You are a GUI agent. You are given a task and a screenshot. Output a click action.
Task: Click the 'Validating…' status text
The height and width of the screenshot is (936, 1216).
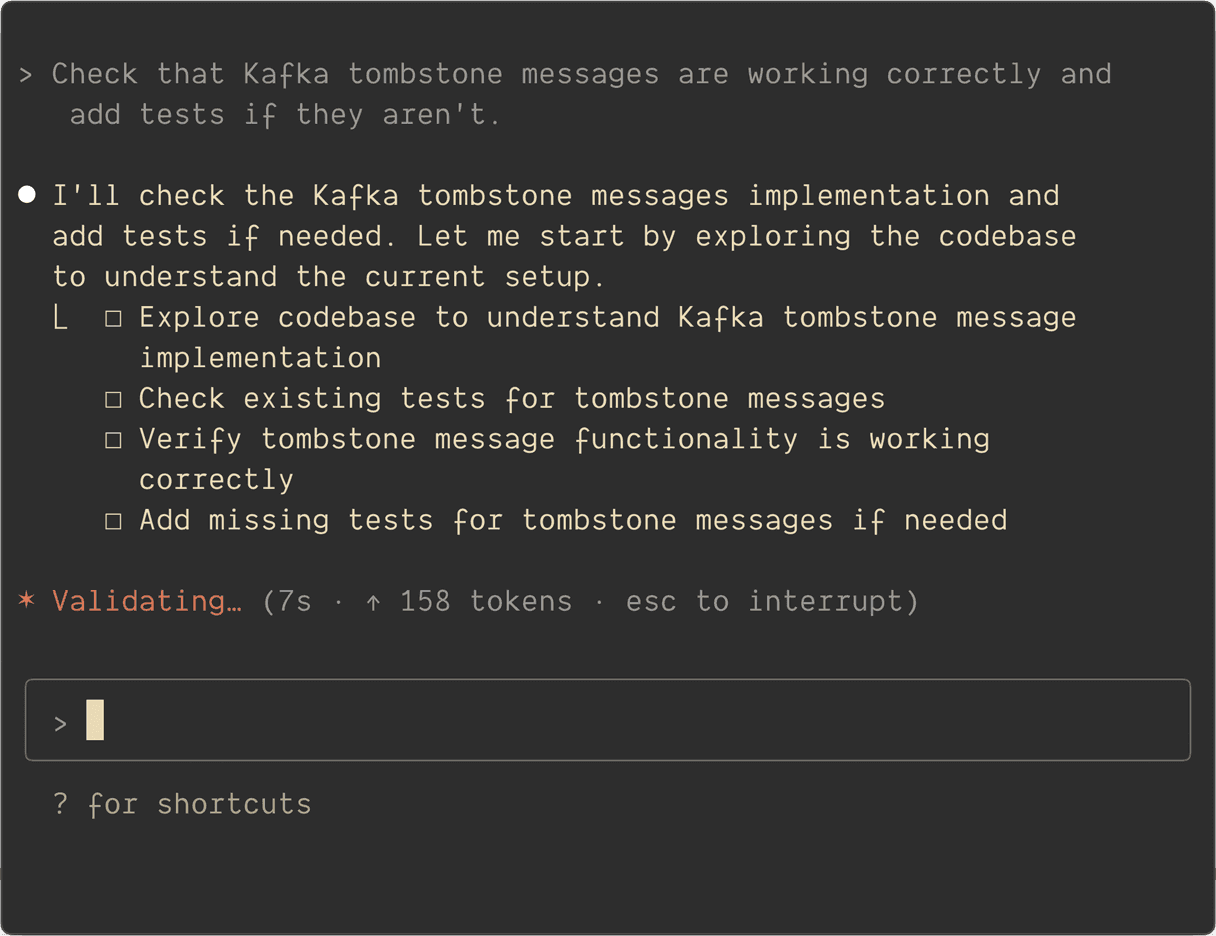point(147,601)
